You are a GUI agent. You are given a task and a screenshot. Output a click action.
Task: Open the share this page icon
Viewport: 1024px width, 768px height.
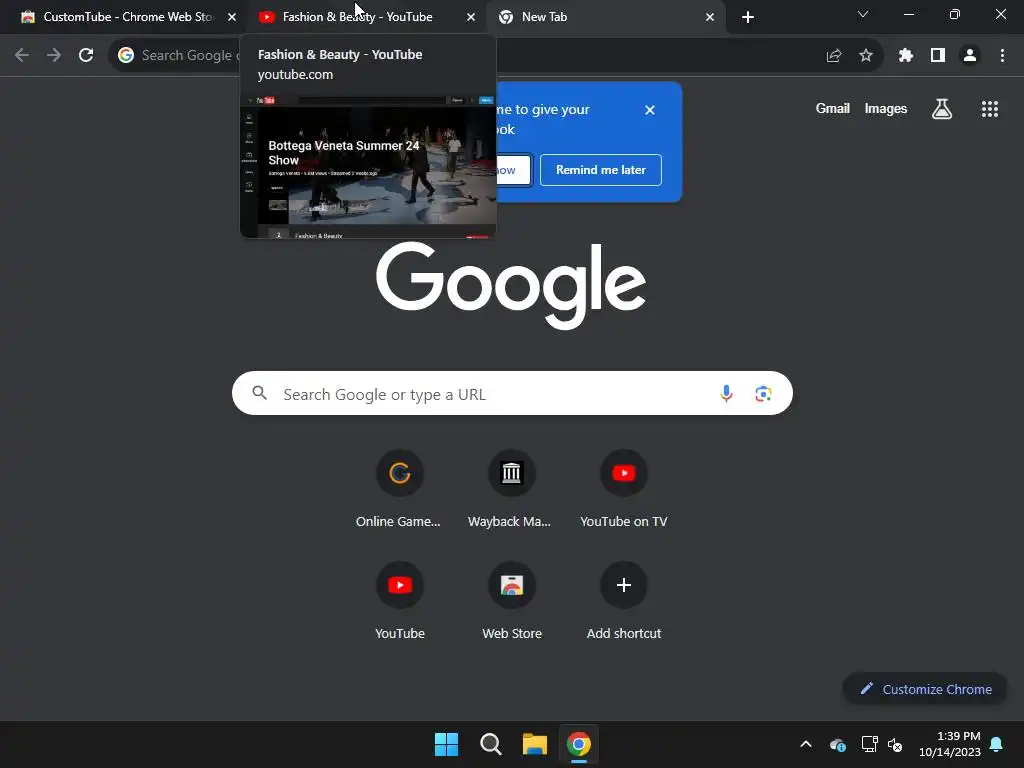(x=834, y=56)
